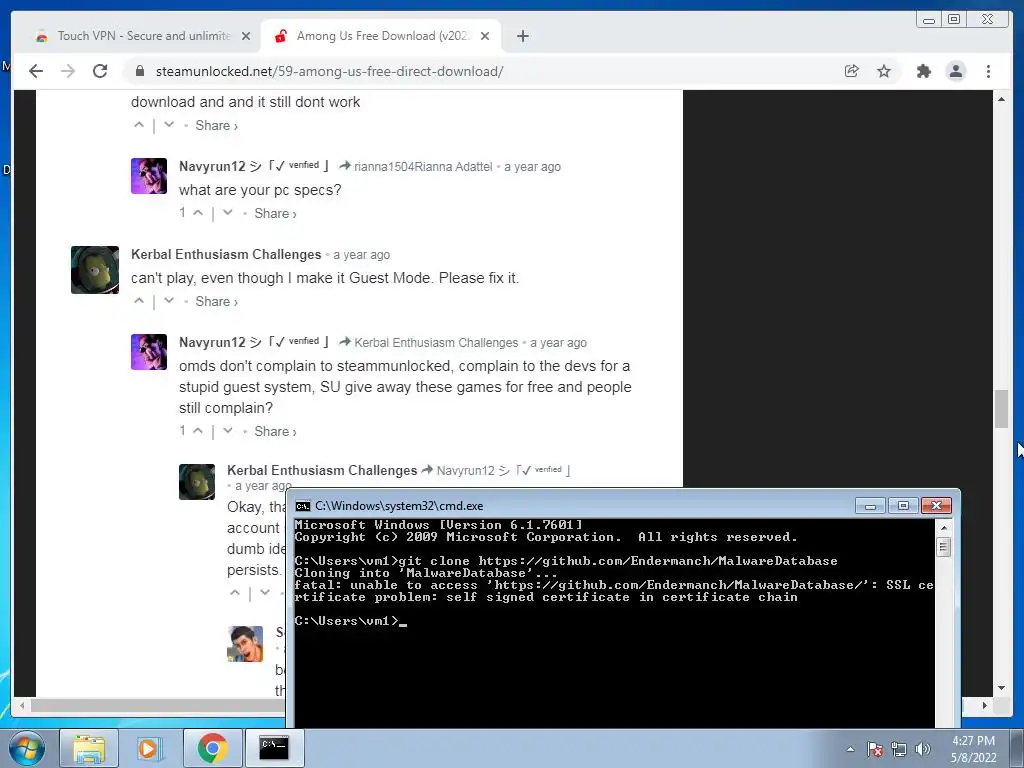
Task: Downvote the 'what are your pc specs?' comment
Action: click(x=227, y=213)
